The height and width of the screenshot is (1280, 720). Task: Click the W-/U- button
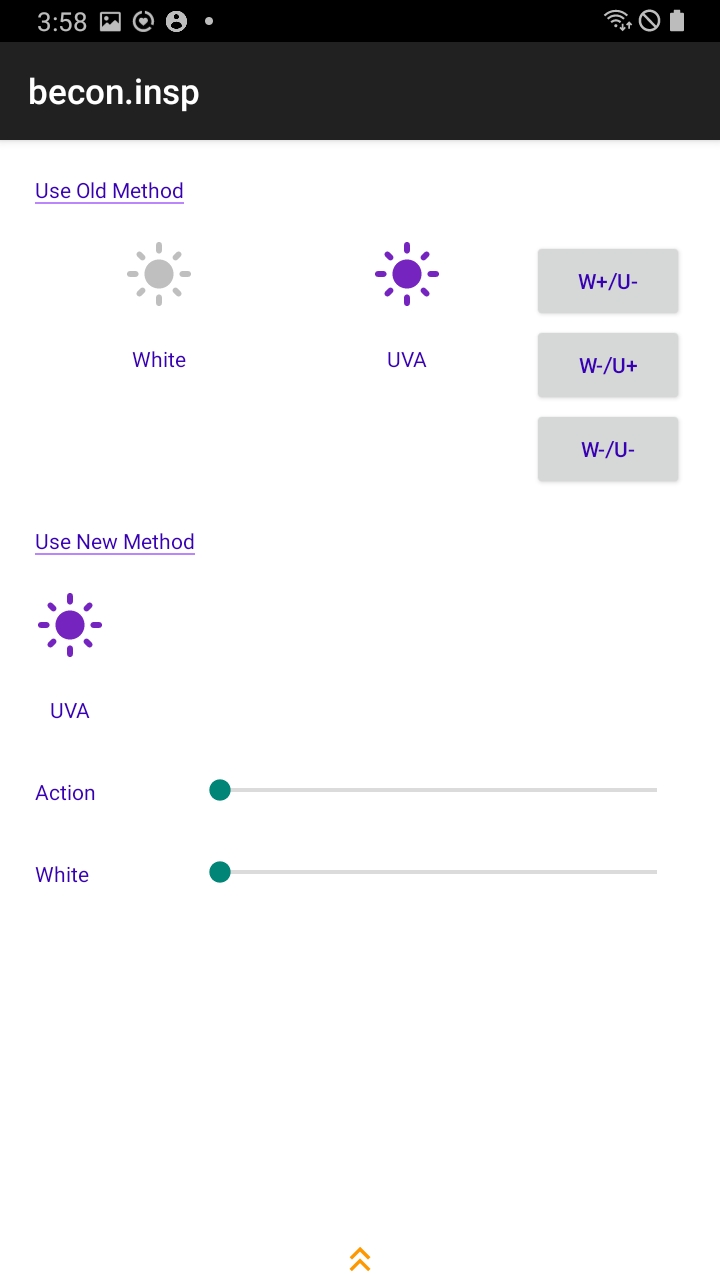tap(608, 449)
